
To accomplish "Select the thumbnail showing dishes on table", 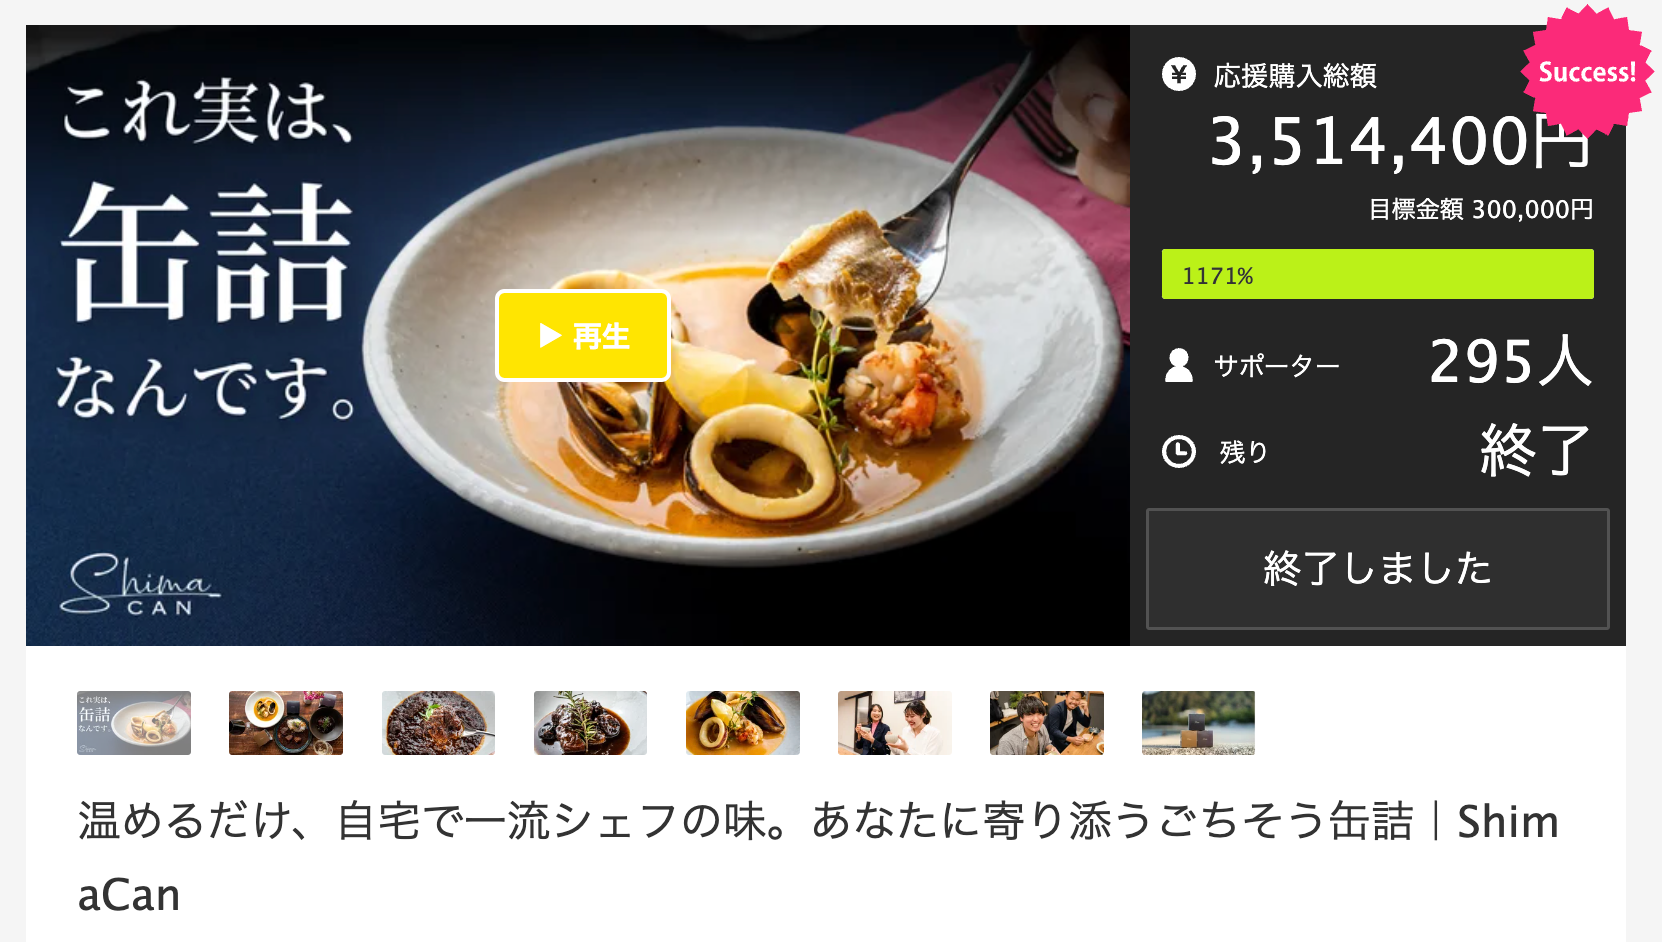I will (x=286, y=723).
